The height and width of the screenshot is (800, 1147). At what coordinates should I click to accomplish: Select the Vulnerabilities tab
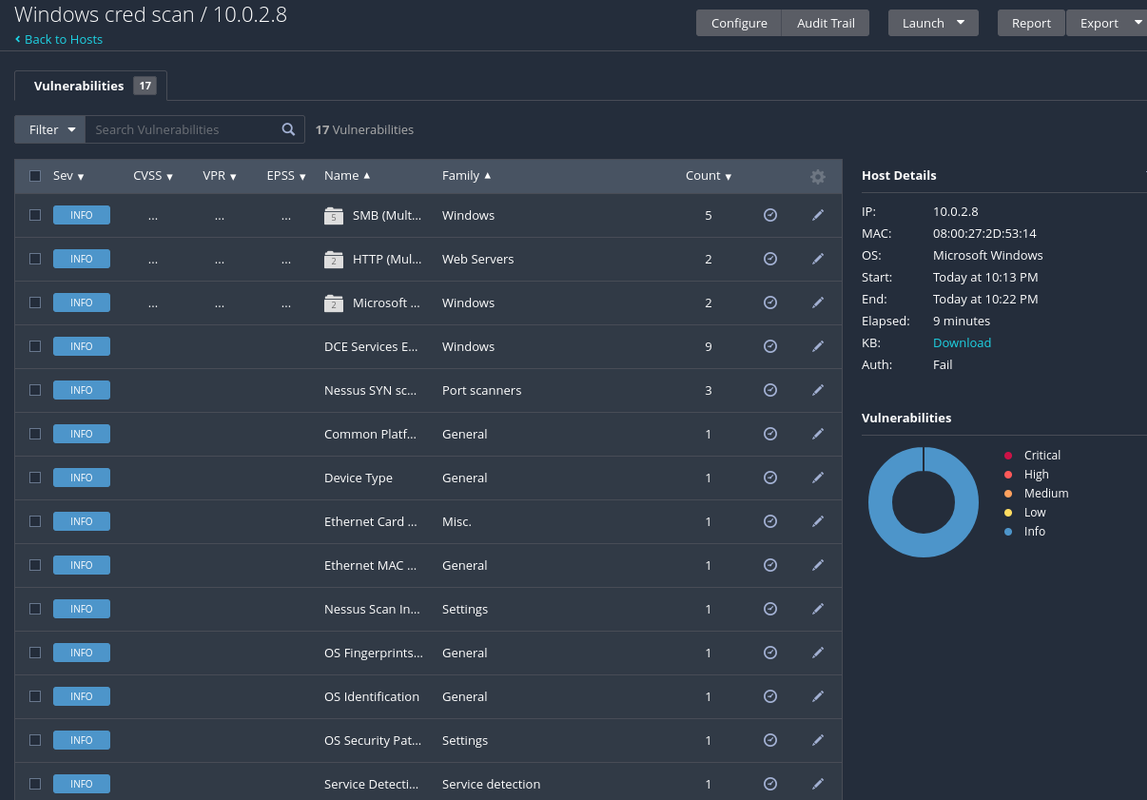pyautogui.click(x=91, y=86)
